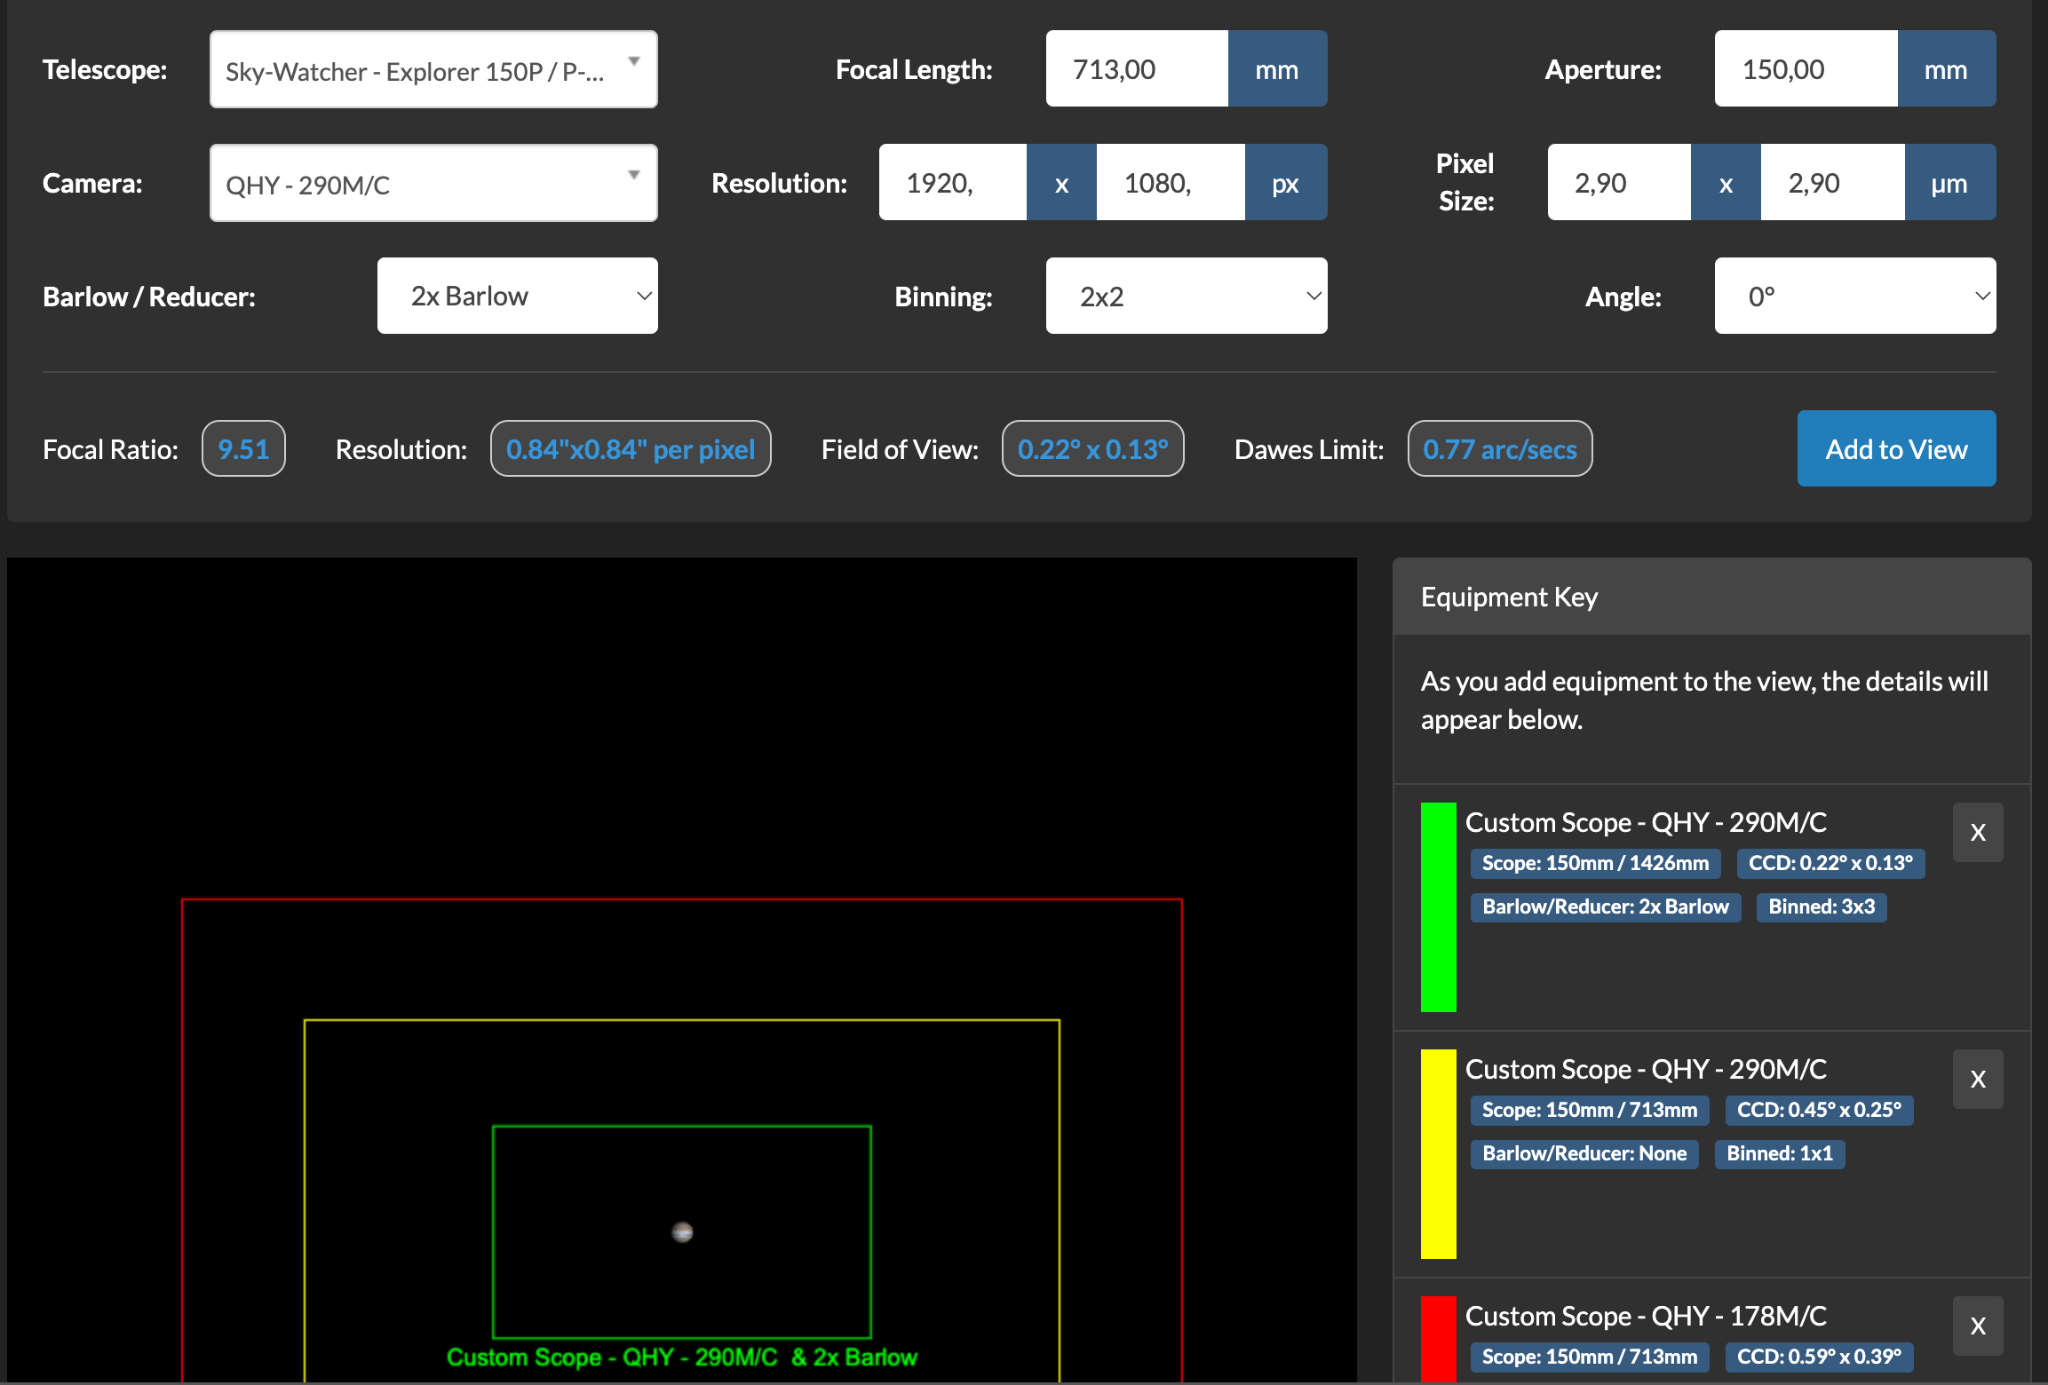Edit the horizontal Resolution field 1920

tap(953, 183)
